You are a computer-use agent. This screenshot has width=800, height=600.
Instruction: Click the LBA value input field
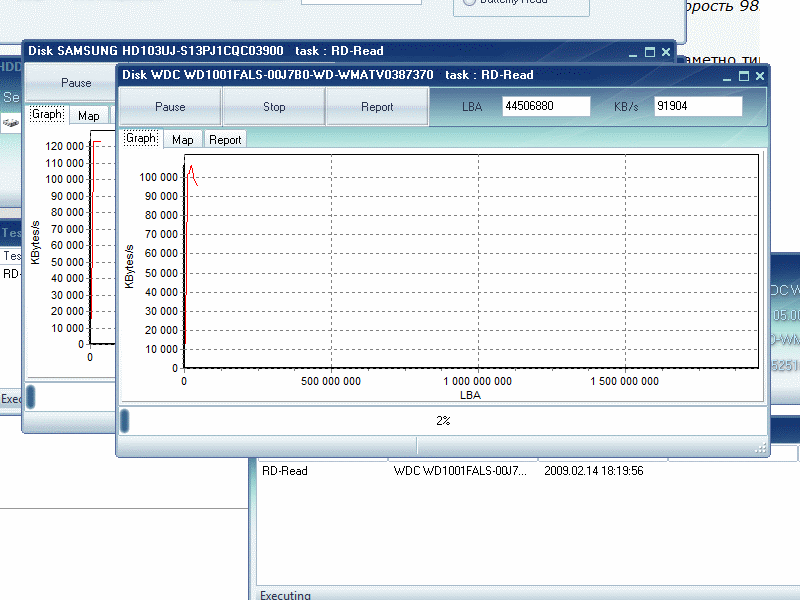545,106
